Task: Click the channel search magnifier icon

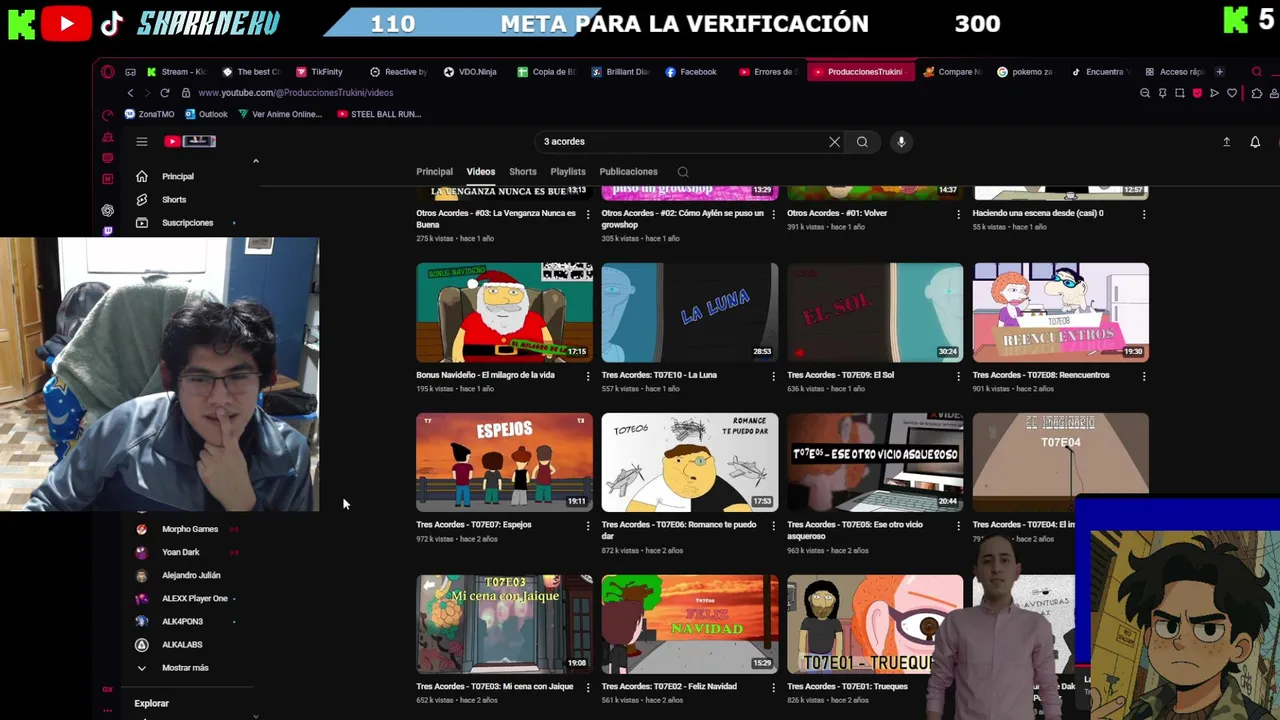Action: [683, 172]
